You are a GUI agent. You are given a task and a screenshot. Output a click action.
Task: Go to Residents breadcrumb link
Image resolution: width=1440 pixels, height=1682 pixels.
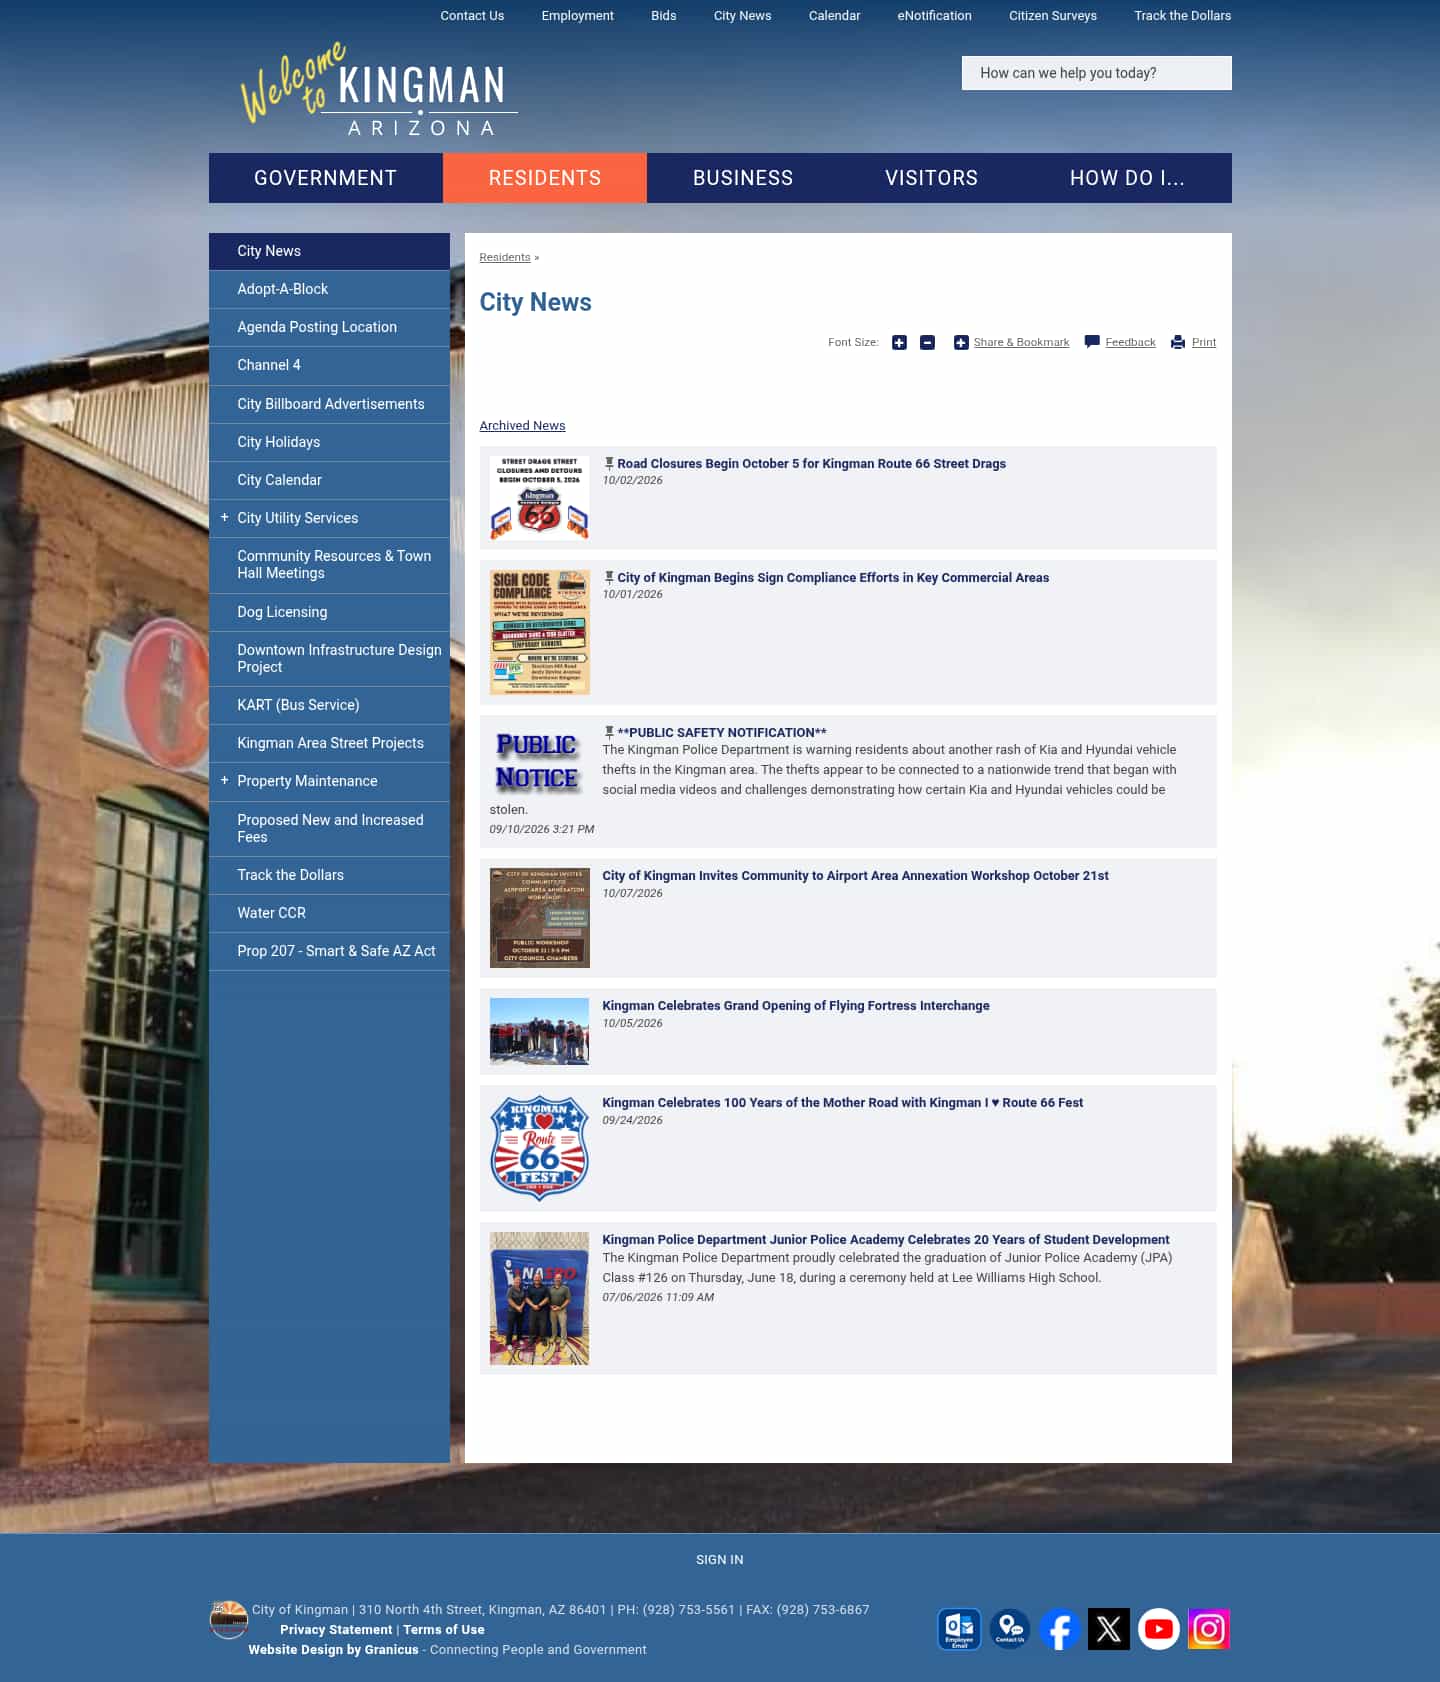505,257
